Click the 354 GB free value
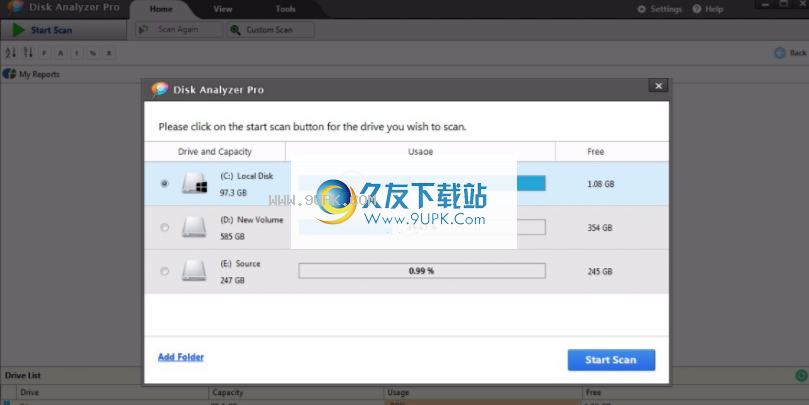Screen dimensions: 809x405 (x=600, y=228)
